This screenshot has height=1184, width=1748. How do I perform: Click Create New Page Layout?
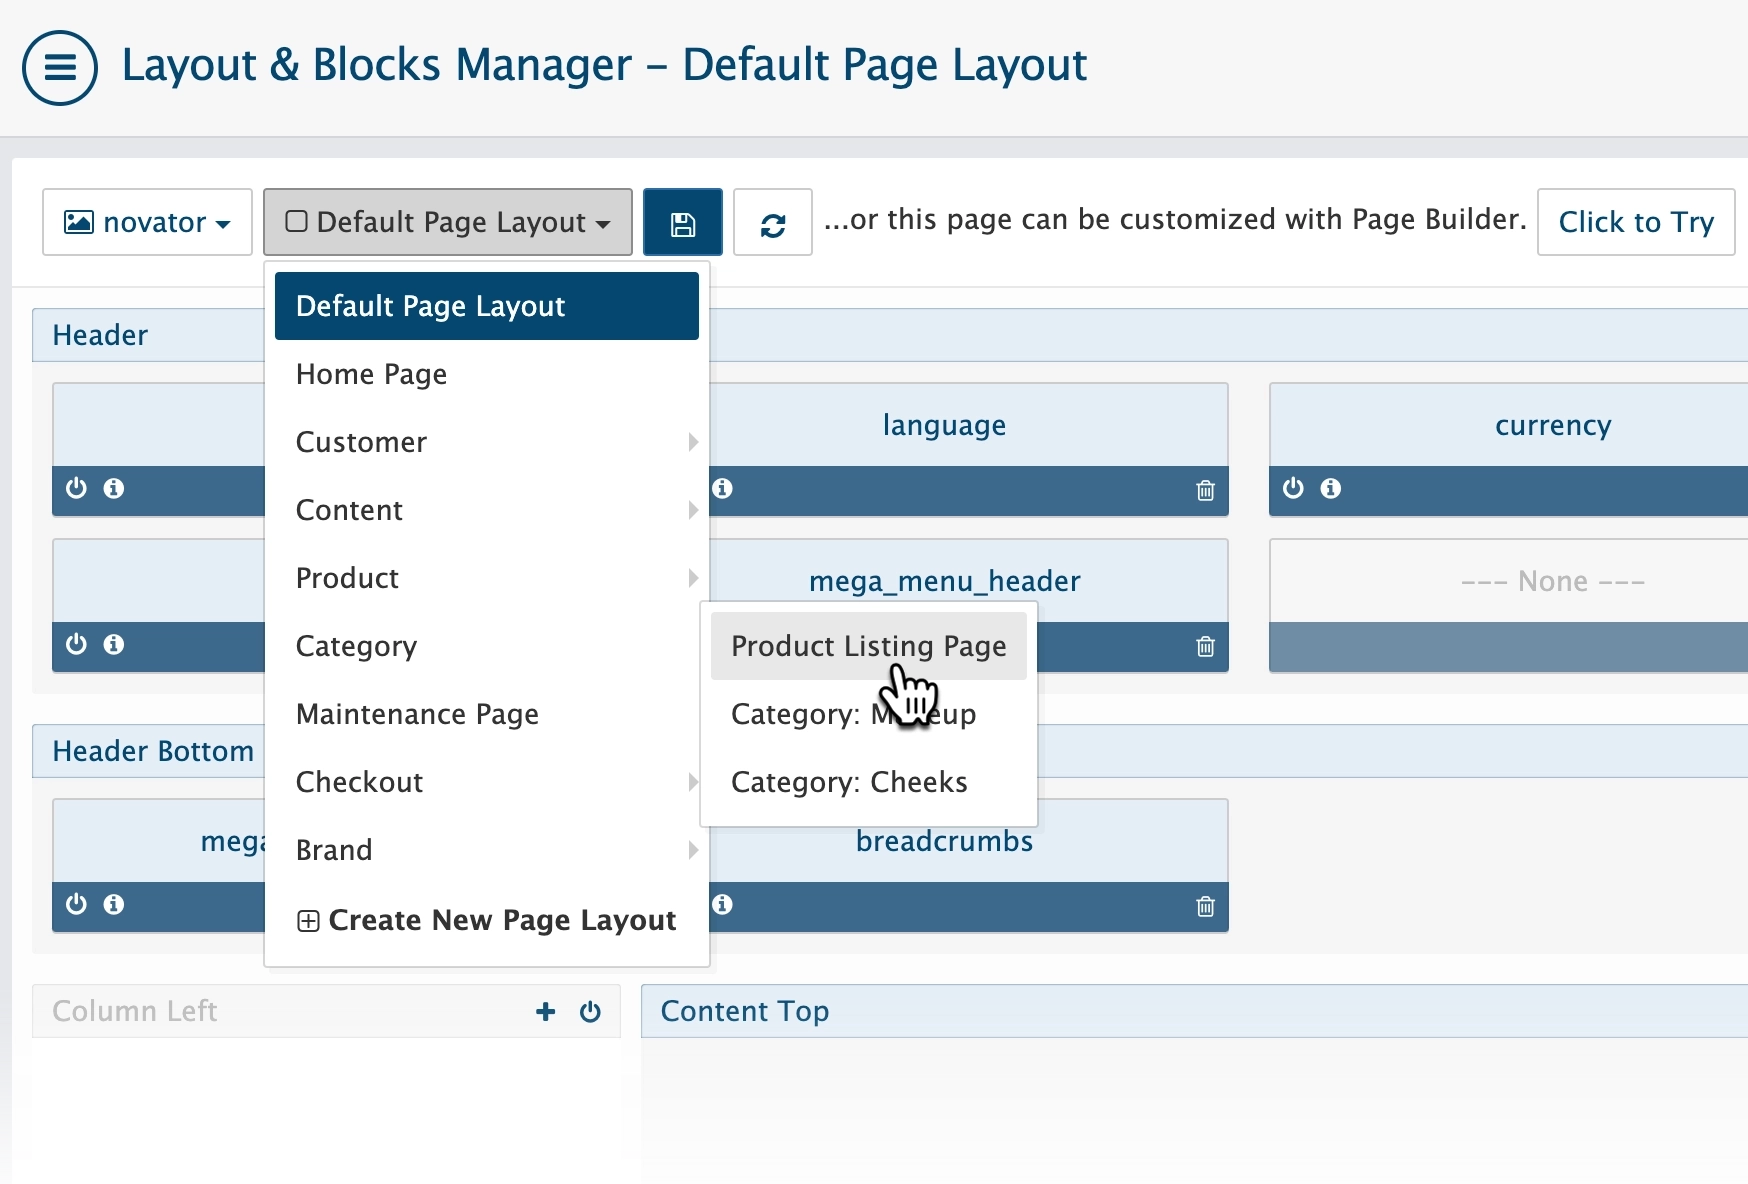tap(486, 920)
